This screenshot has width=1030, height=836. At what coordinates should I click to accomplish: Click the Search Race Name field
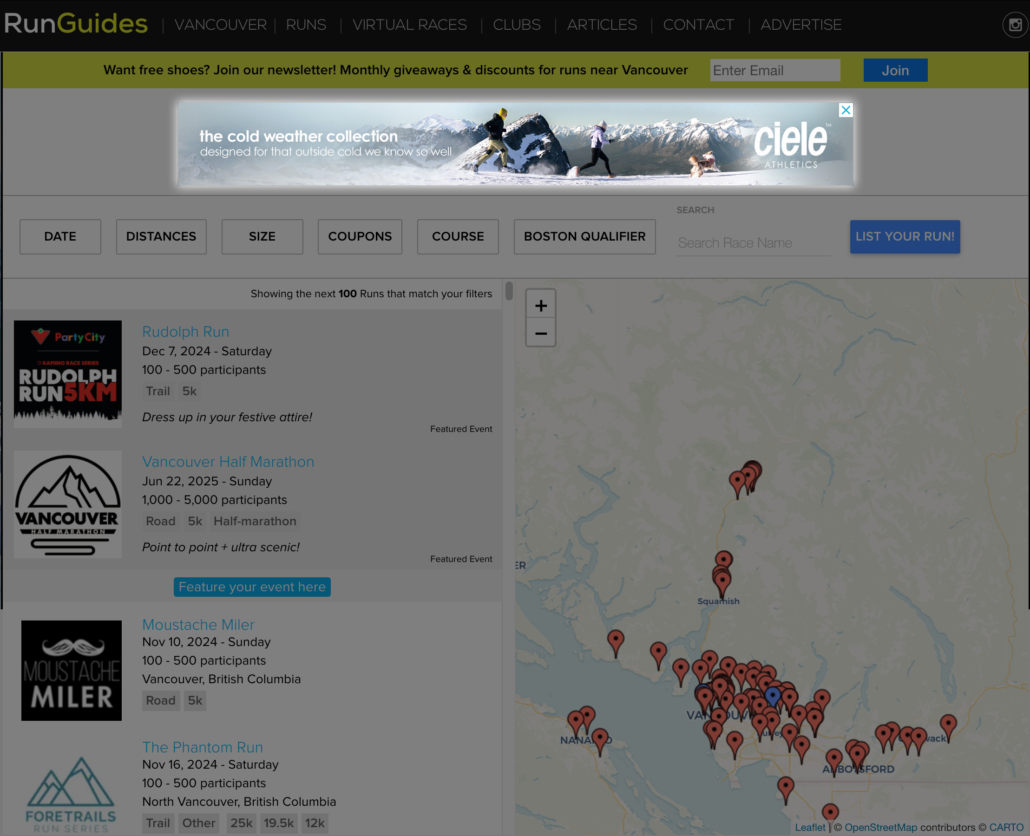[753, 243]
